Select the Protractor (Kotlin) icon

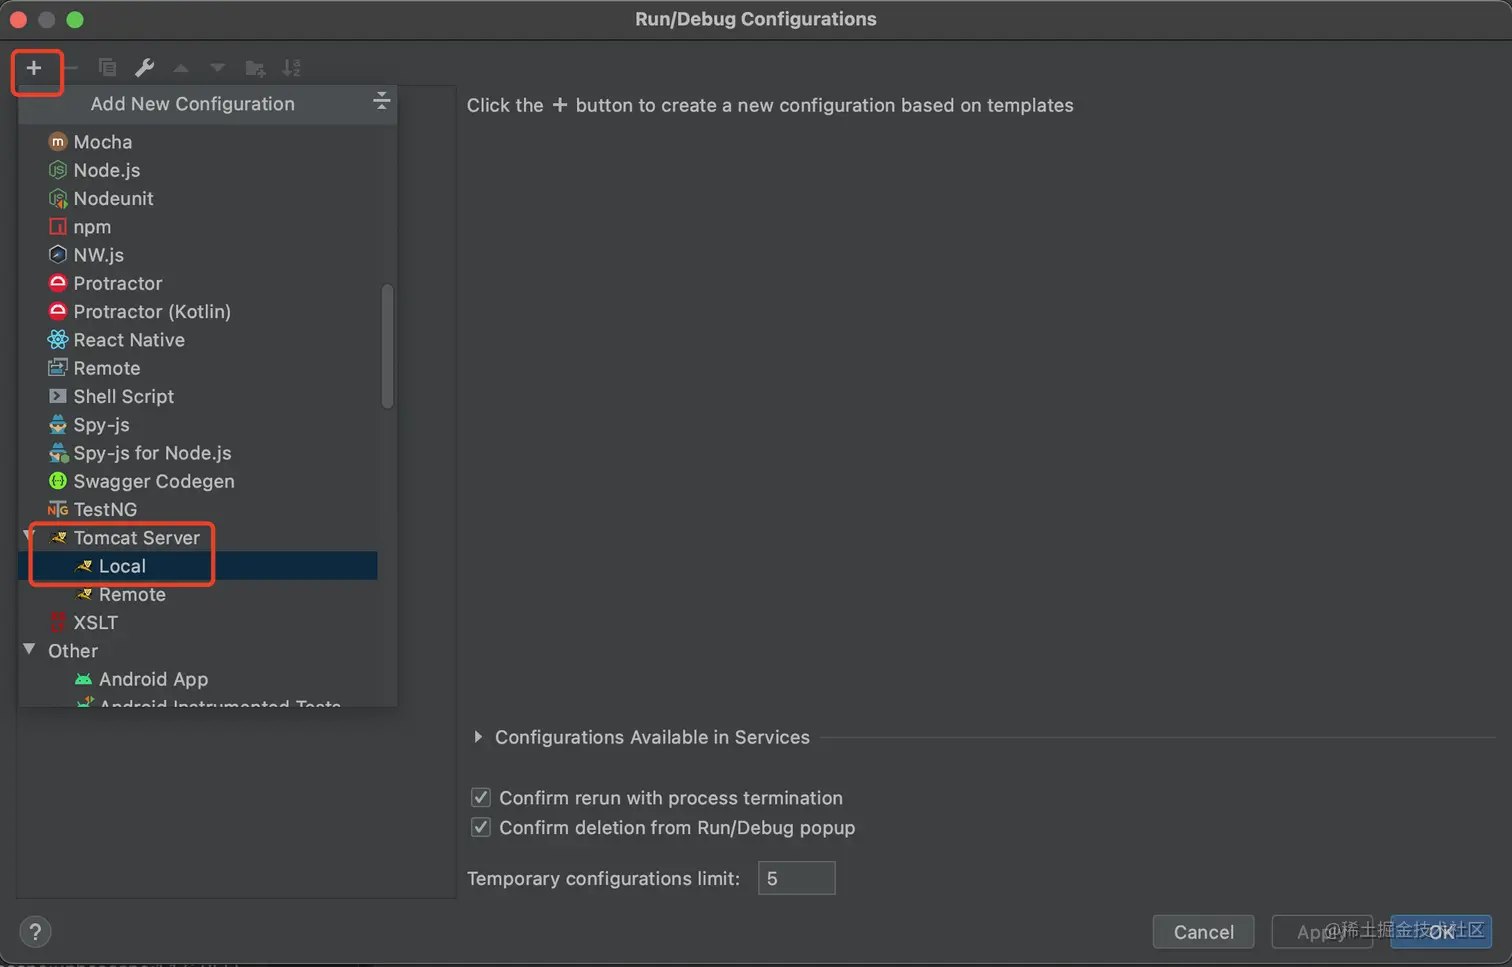(x=58, y=311)
